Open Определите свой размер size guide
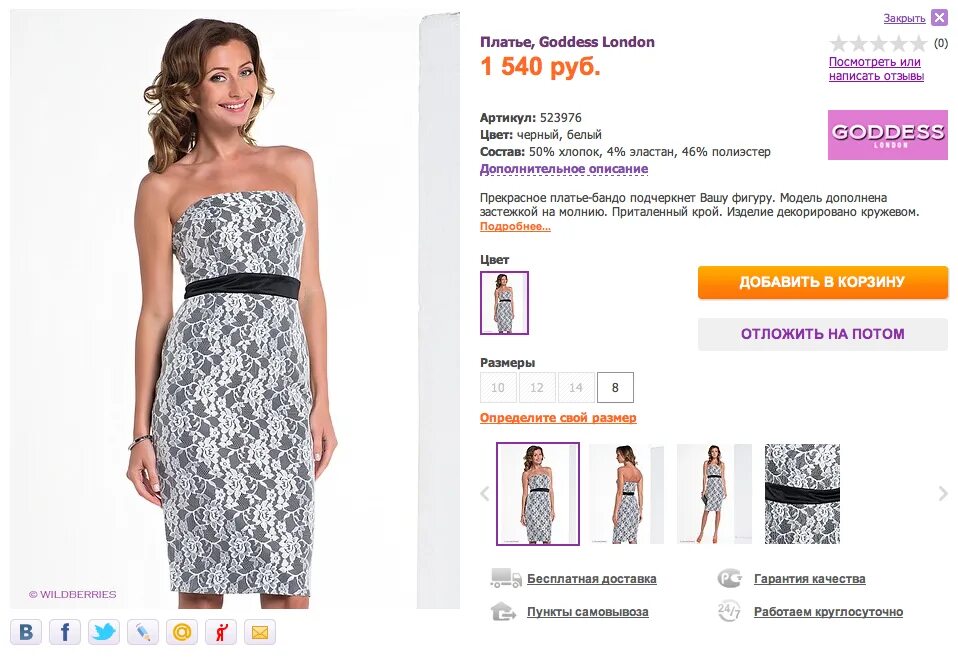 [x=558, y=418]
